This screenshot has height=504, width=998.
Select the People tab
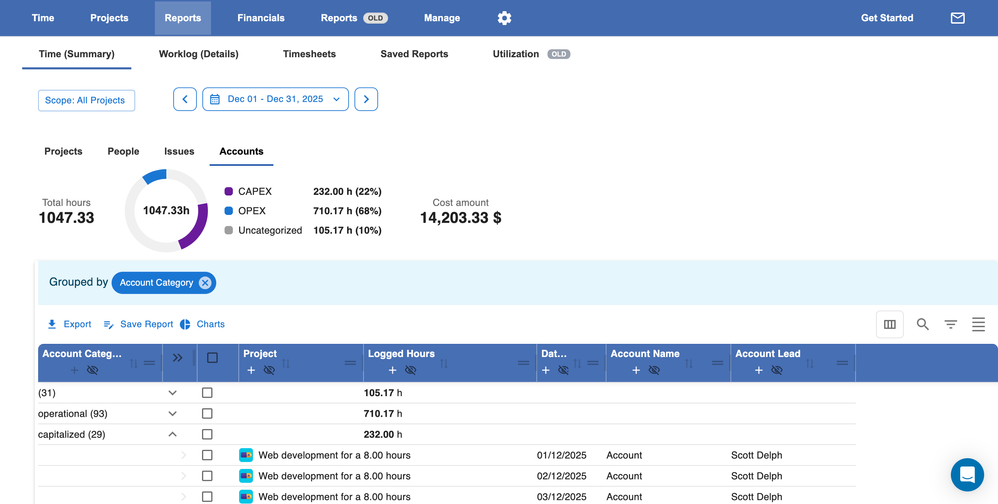point(123,152)
